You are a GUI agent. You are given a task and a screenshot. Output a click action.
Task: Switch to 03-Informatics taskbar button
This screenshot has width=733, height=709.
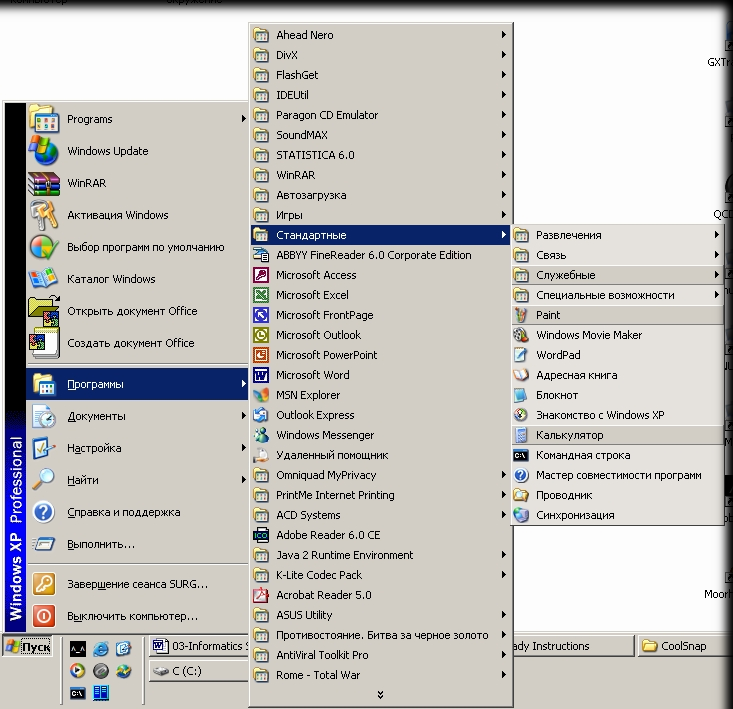[200, 646]
